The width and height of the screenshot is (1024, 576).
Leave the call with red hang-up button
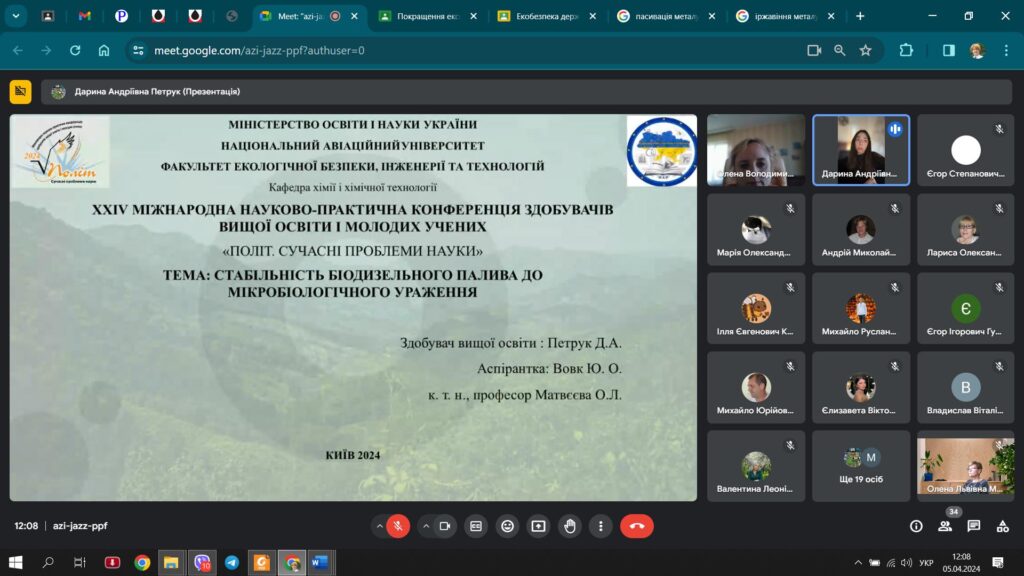[636, 526]
